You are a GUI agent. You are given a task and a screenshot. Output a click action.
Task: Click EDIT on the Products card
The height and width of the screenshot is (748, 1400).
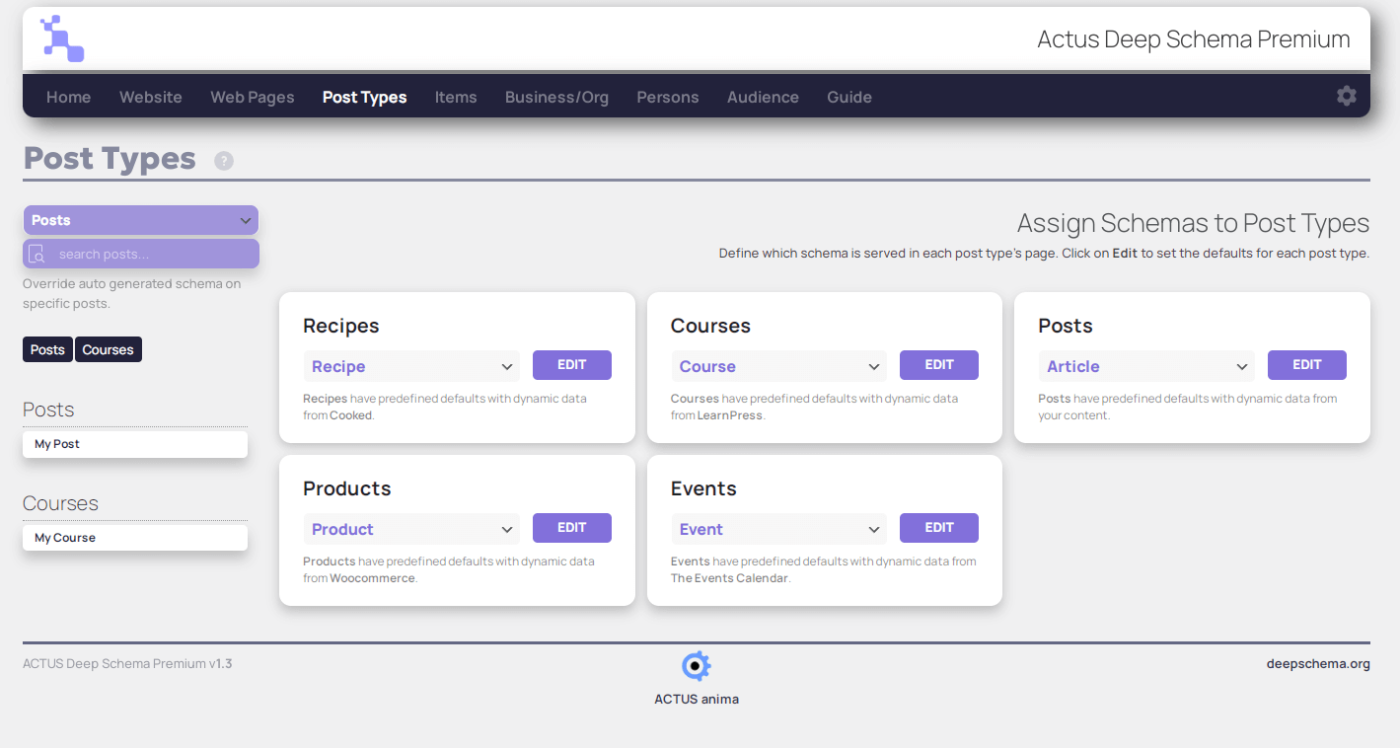(x=572, y=528)
